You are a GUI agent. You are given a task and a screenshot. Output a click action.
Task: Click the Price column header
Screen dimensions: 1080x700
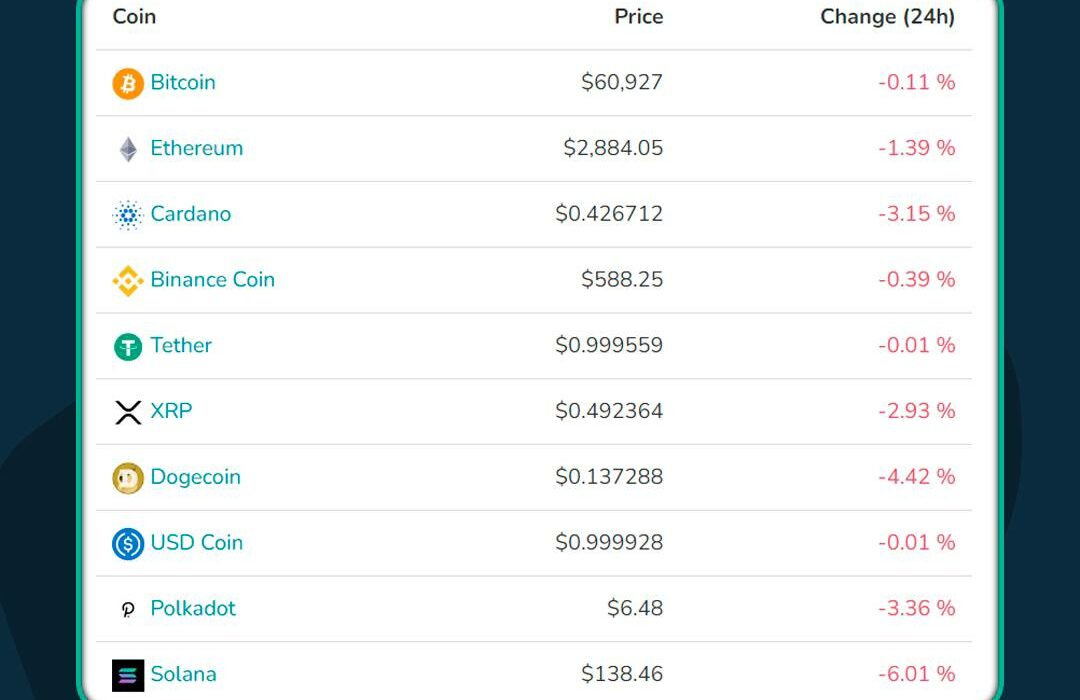[638, 17]
